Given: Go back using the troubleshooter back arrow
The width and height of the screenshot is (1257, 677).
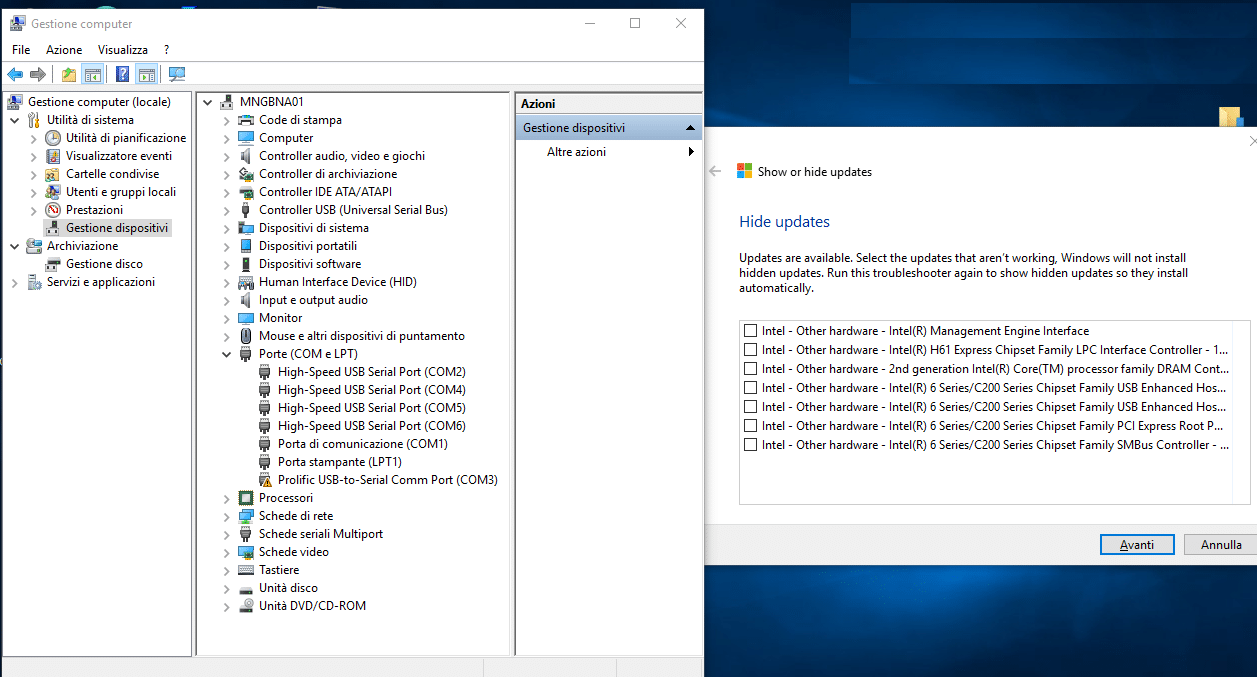Looking at the screenshot, I should 715,171.
